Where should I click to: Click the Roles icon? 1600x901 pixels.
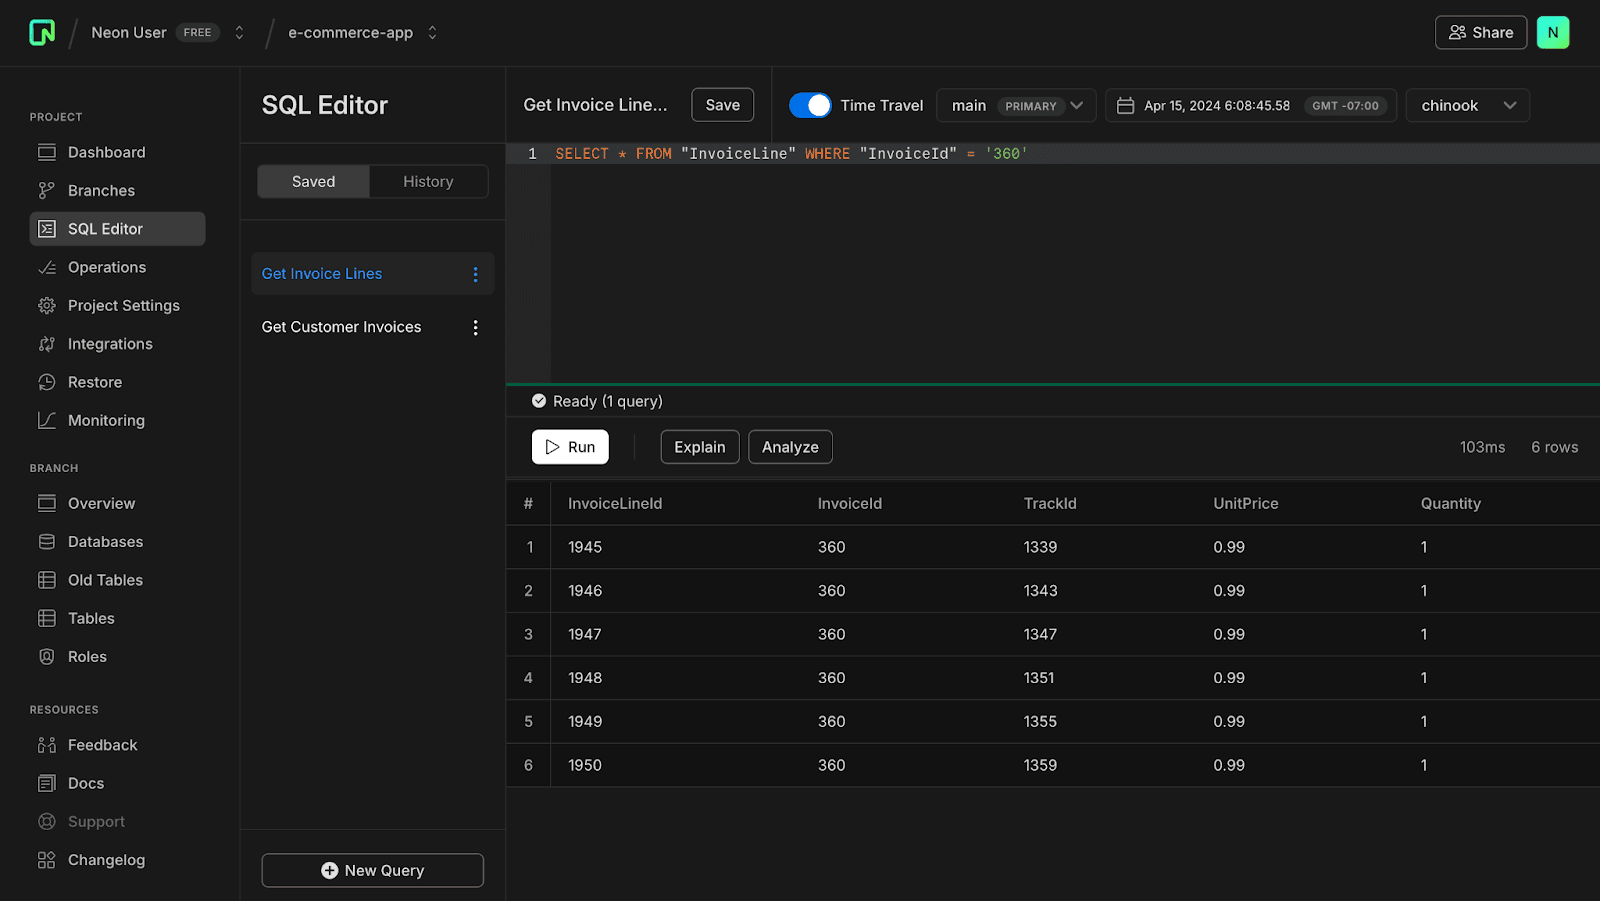point(47,657)
